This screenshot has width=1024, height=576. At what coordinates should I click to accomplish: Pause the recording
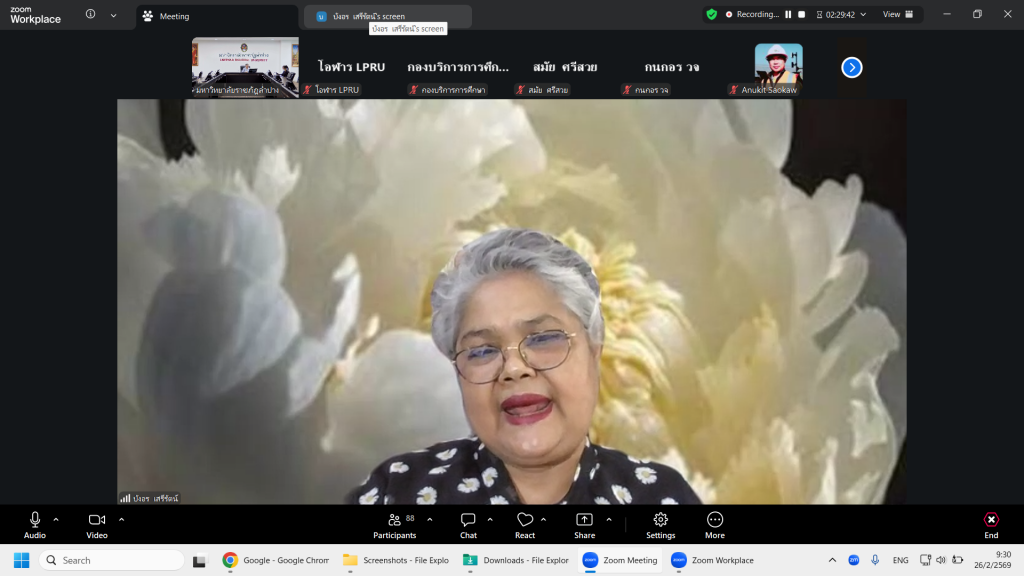tap(788, 15)
